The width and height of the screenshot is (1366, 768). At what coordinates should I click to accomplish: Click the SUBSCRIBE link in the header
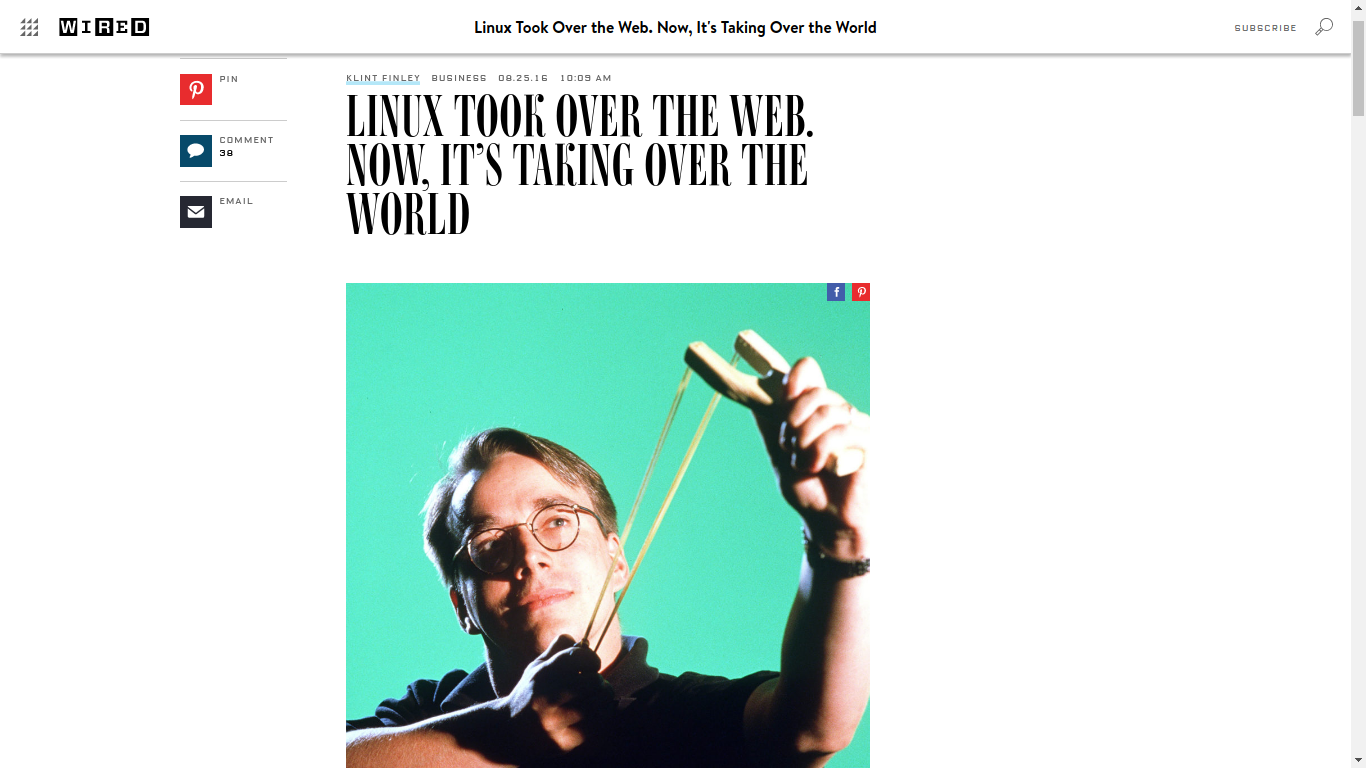(1265, 28)
